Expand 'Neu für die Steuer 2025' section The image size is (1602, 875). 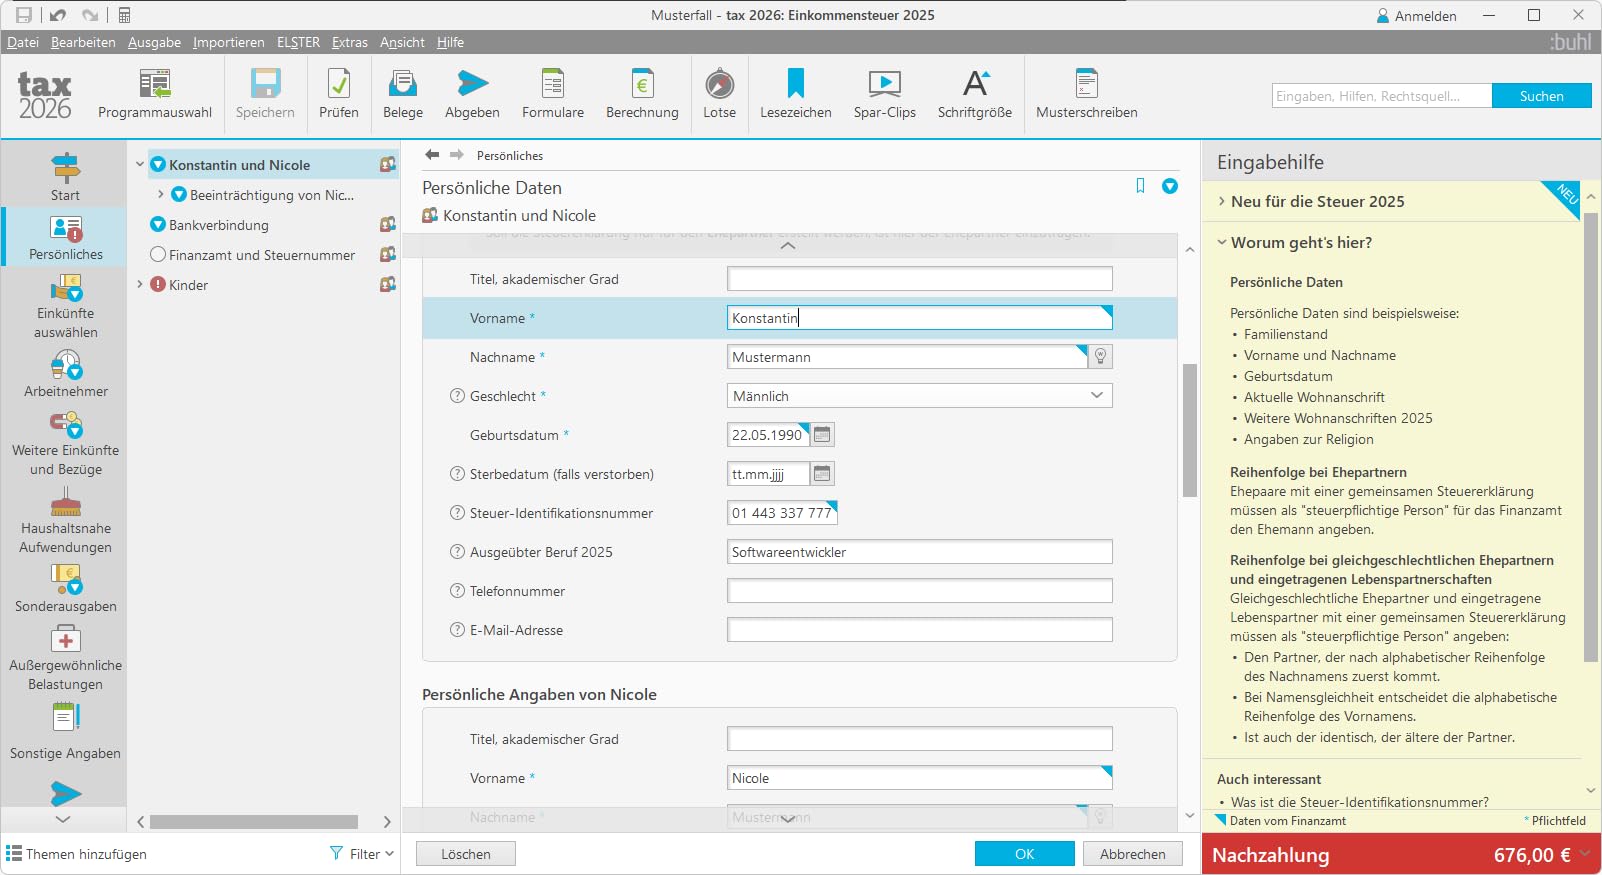[x=1222, y=201]
